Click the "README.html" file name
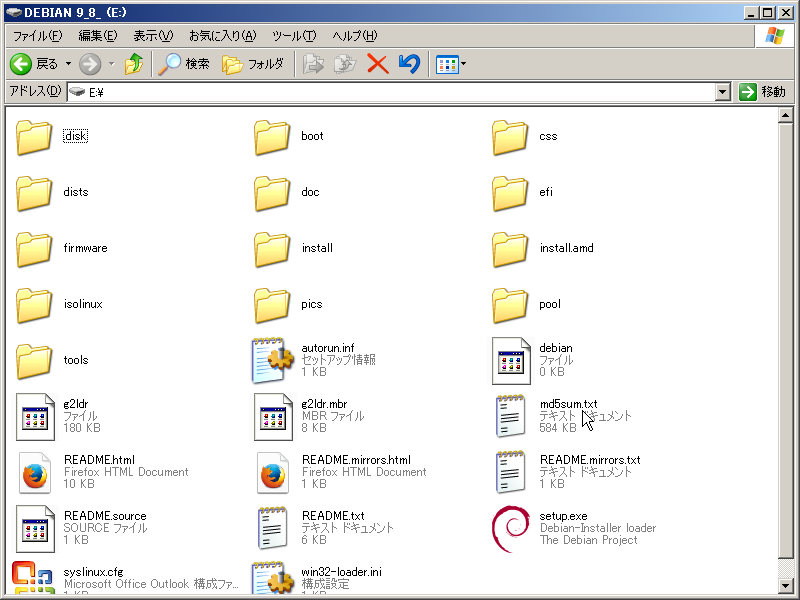The height and width of the screenshot is (600, 800). point(99,460)
